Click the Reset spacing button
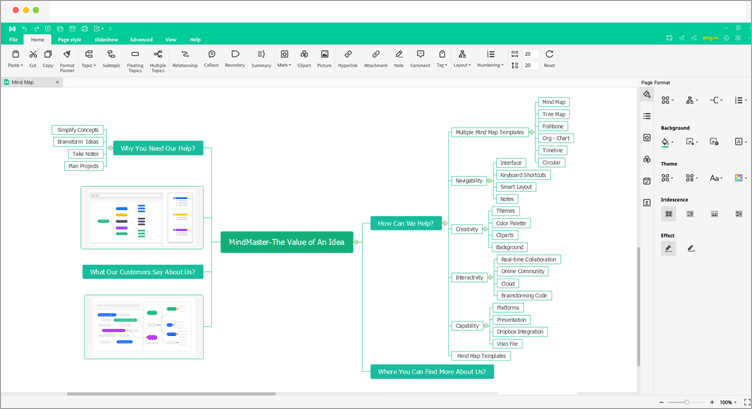This screenshot has width=752, height=409. click(550, 58)
